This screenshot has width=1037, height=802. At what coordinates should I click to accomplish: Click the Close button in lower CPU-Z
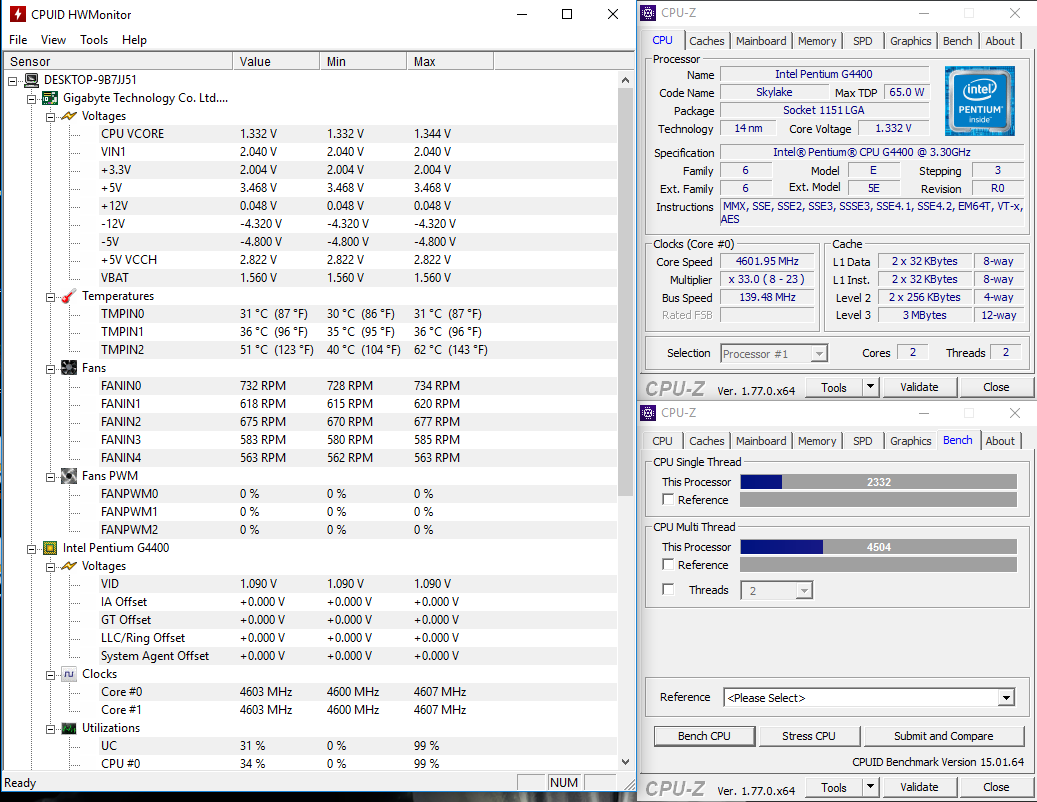(x=996, y=787)
